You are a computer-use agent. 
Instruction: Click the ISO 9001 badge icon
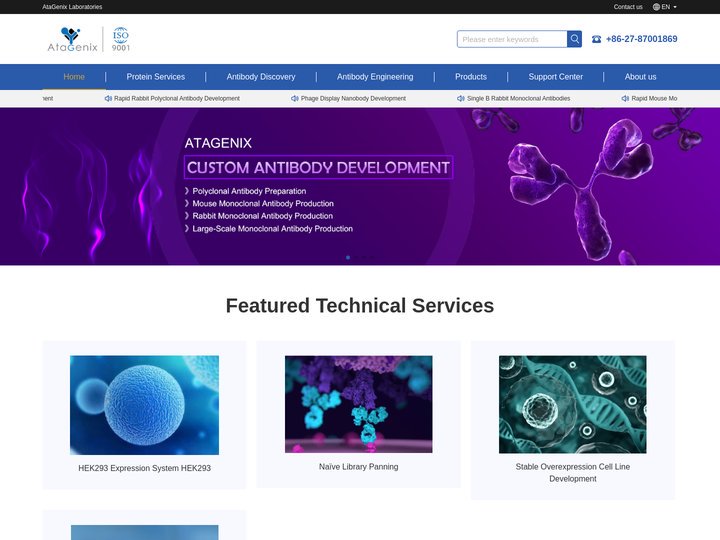click(121, 39)
